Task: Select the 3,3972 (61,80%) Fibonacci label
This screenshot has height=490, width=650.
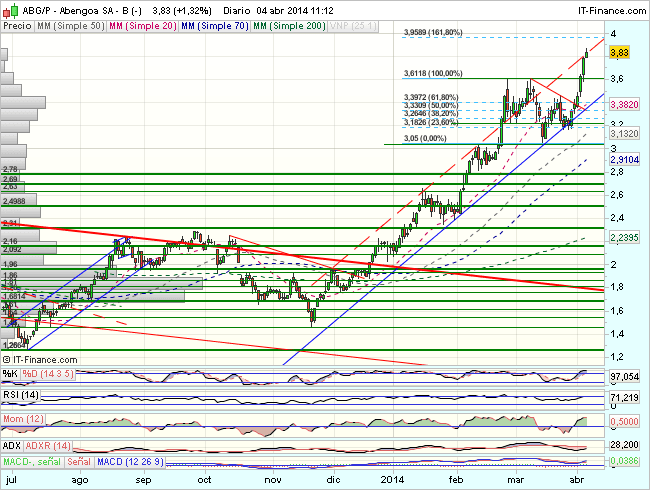Action: click(431, 97)
